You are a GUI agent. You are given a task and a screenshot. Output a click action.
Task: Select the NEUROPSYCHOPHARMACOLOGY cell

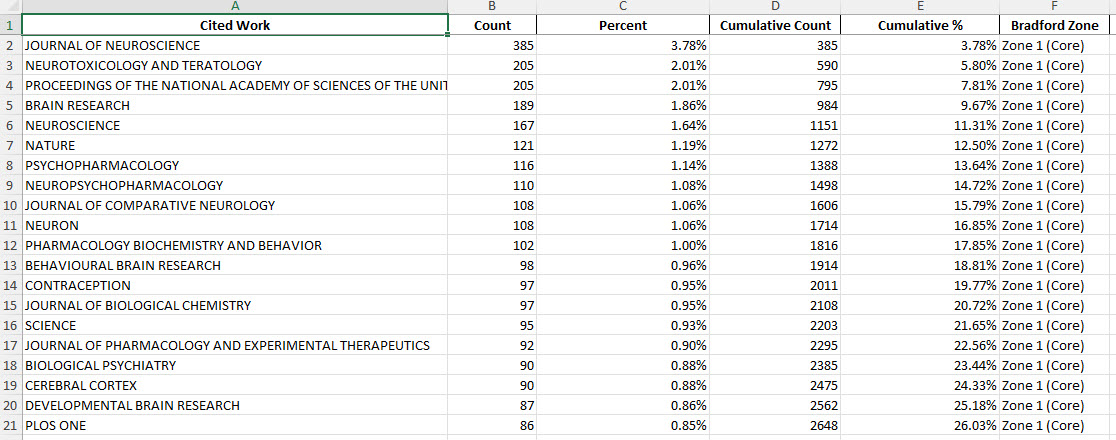pos(235,185)
